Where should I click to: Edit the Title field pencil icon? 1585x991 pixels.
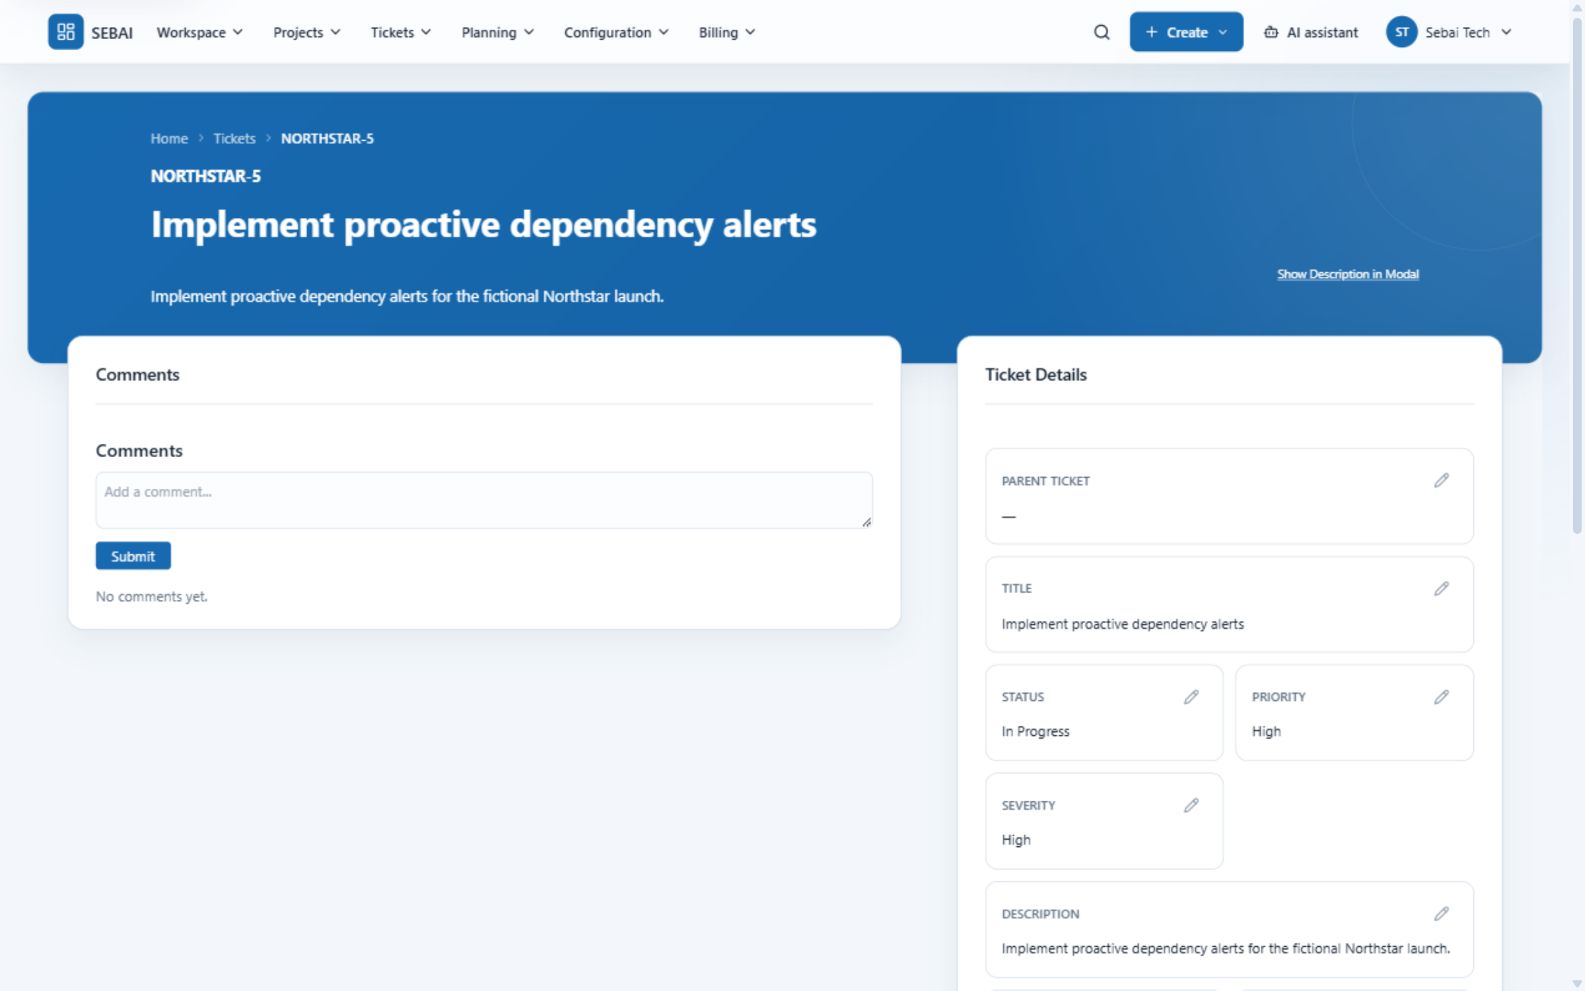coord(1441,588)
